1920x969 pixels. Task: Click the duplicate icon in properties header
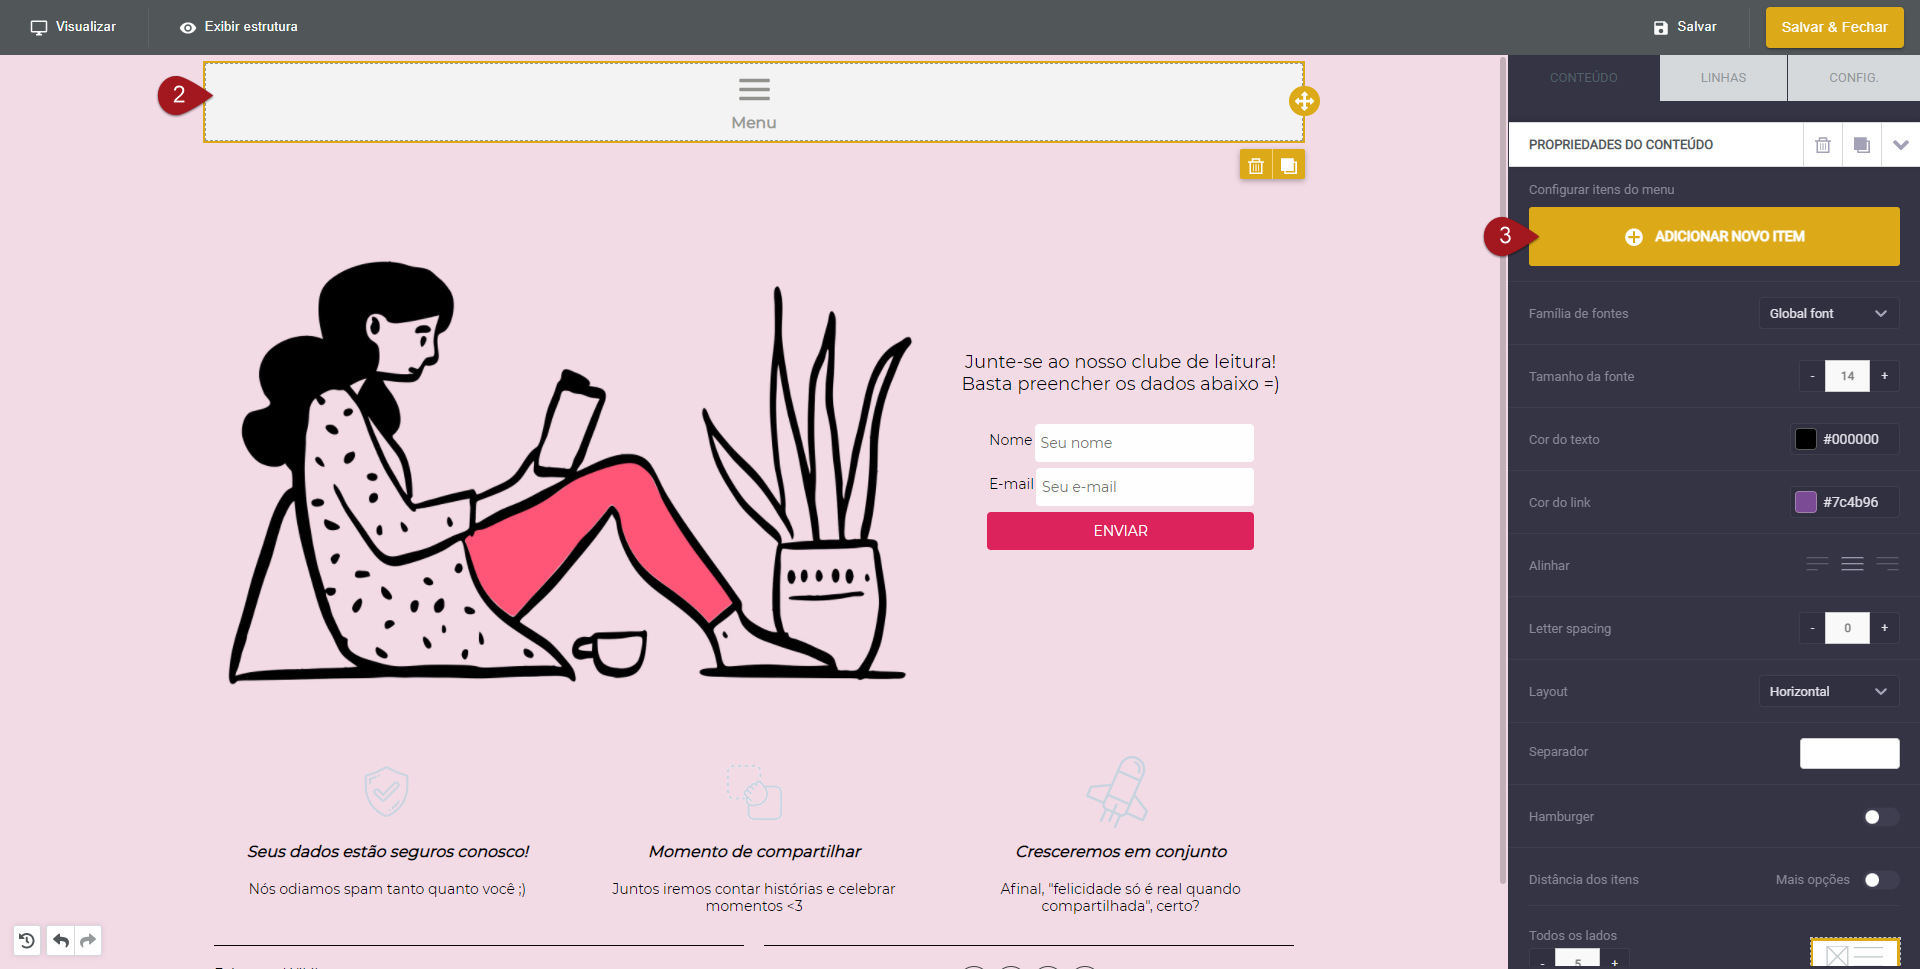coord(1861,145)
